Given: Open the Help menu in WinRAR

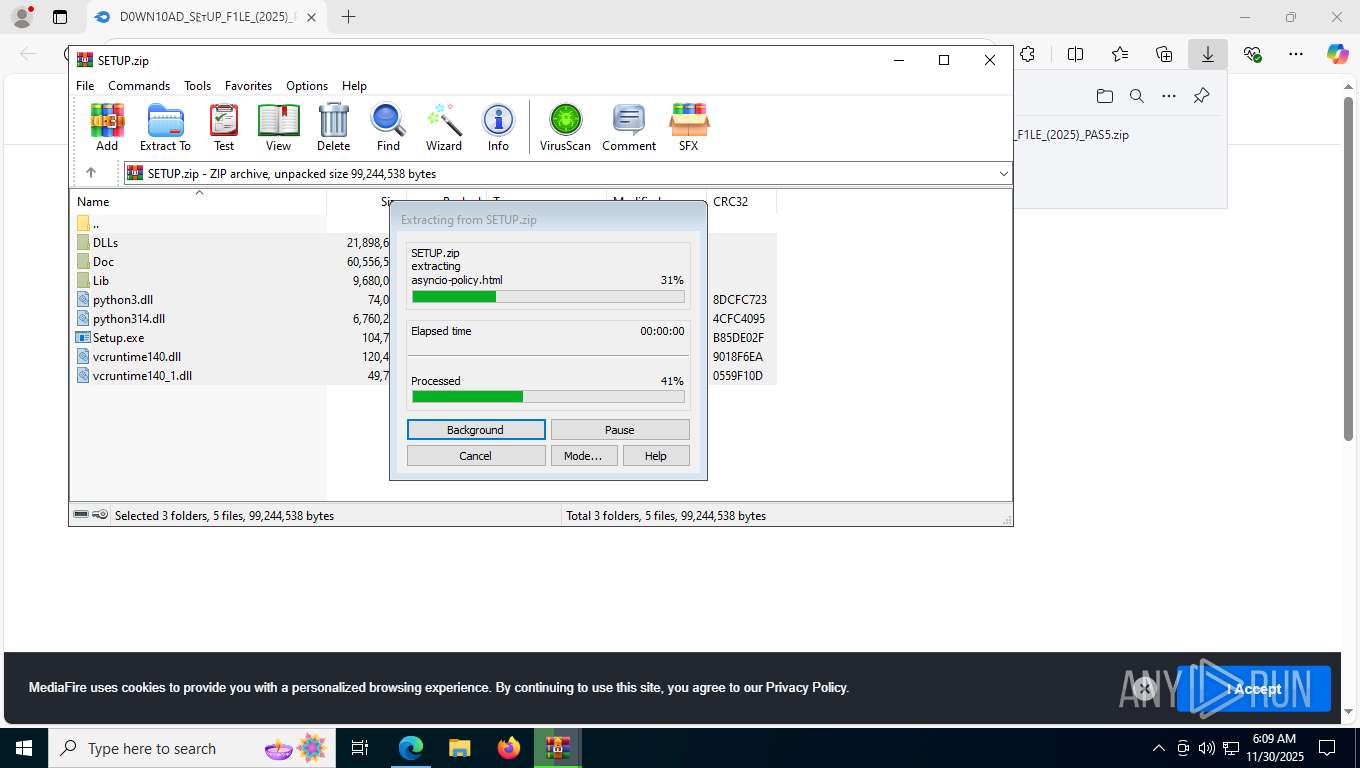Looking at the screenshot, I should click(354, 86).
